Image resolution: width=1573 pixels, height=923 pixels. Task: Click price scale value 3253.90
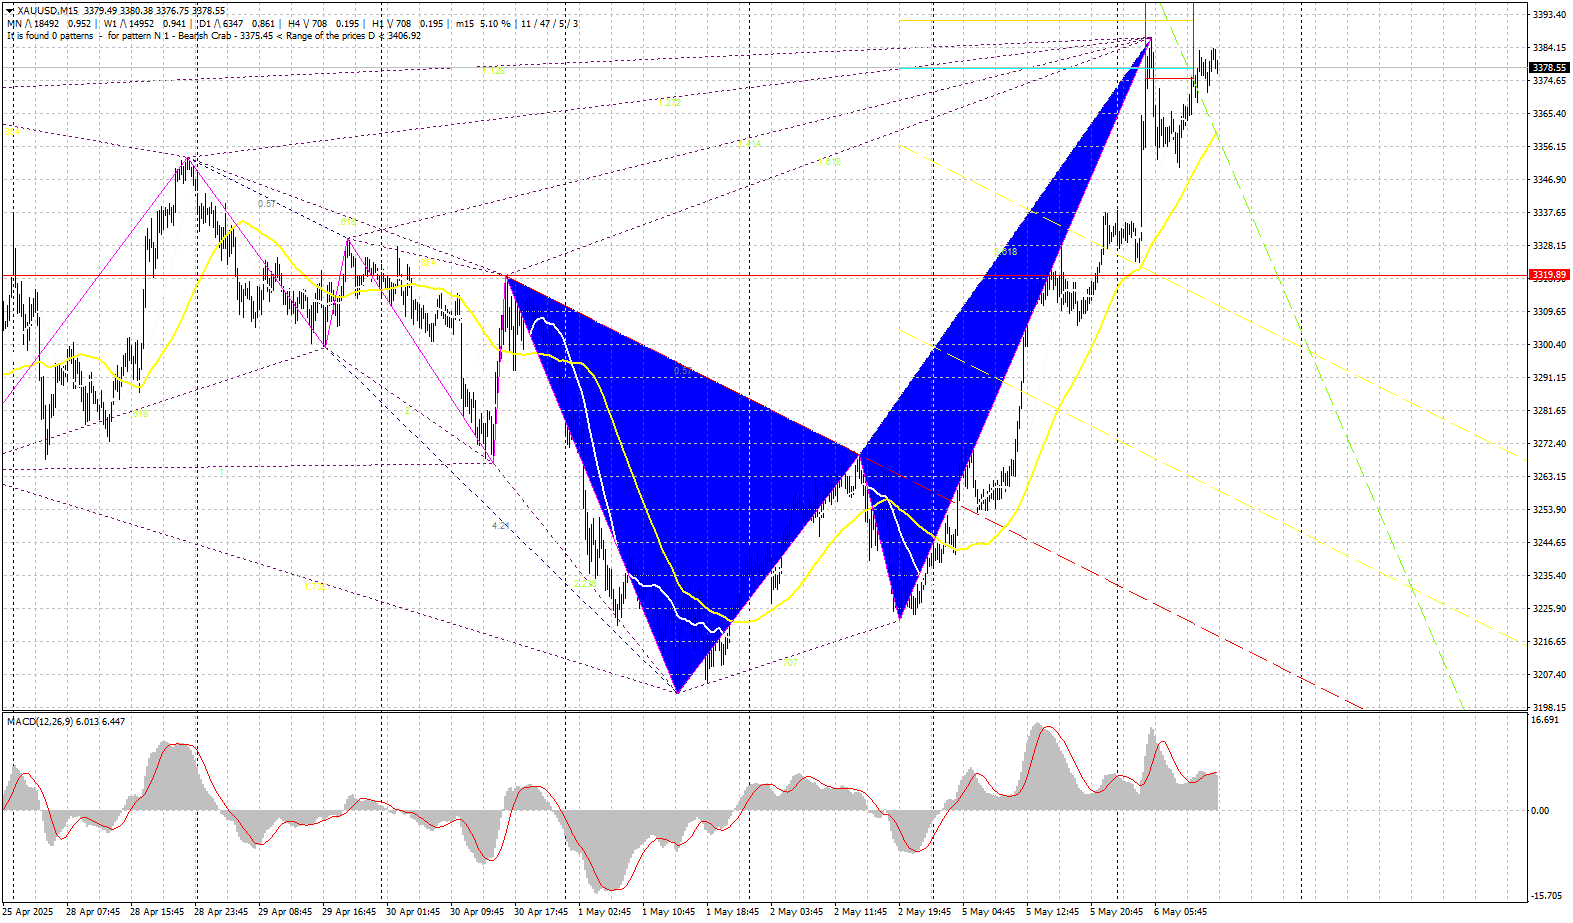pos(1549,510)
